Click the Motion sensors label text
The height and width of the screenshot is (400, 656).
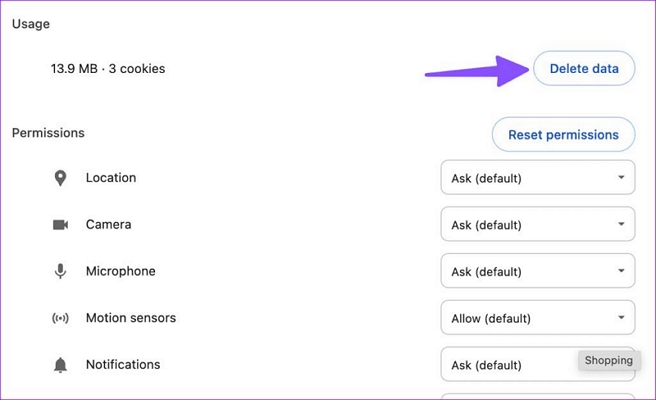pyautogui.click(x=131, y=318)
